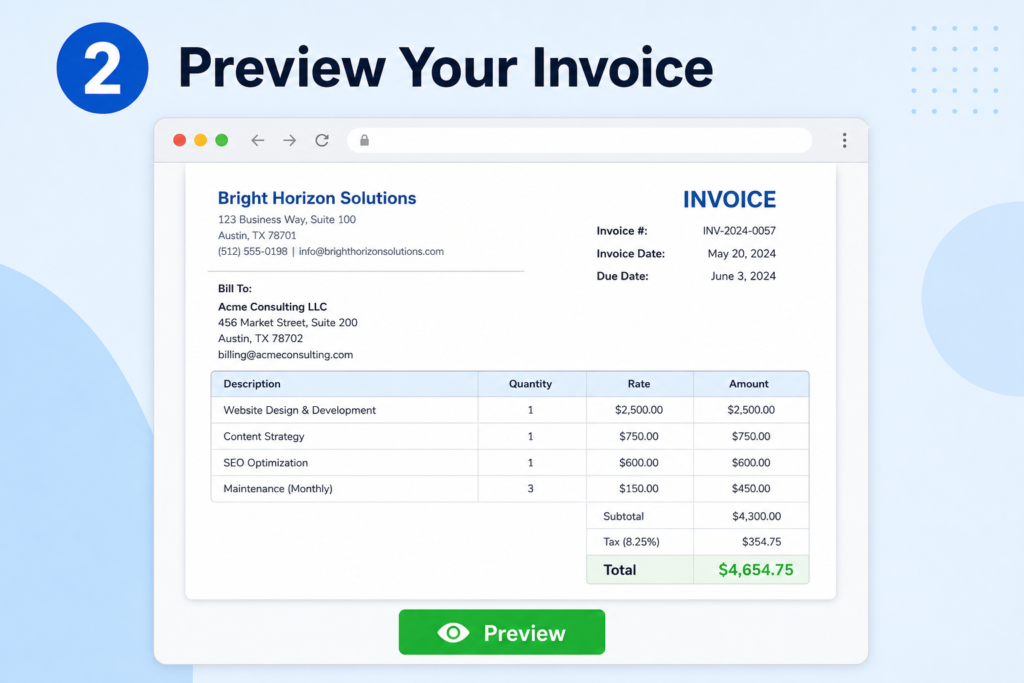Click the Bright Horizon Solutions company name
Image resolution: width=1024 pixels, height=683 pixels.
pyautogui.click(x=317, y=199)
